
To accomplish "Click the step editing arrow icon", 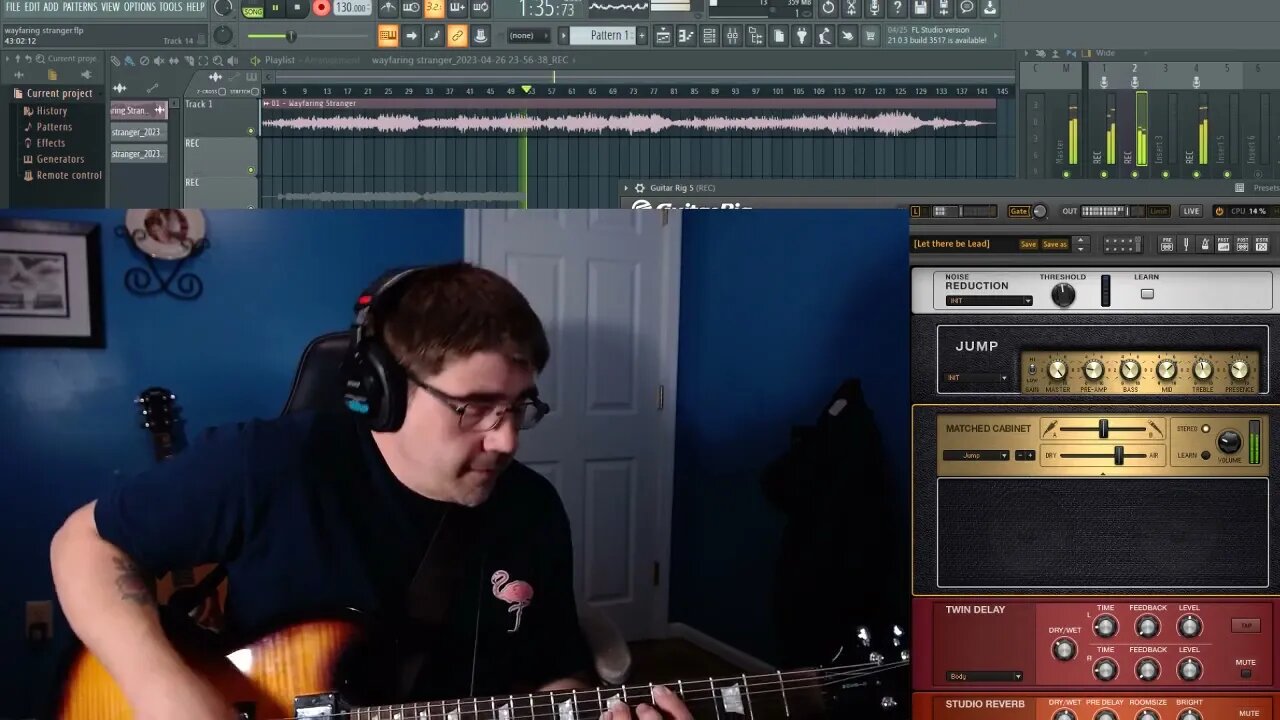I will point(411,36).
